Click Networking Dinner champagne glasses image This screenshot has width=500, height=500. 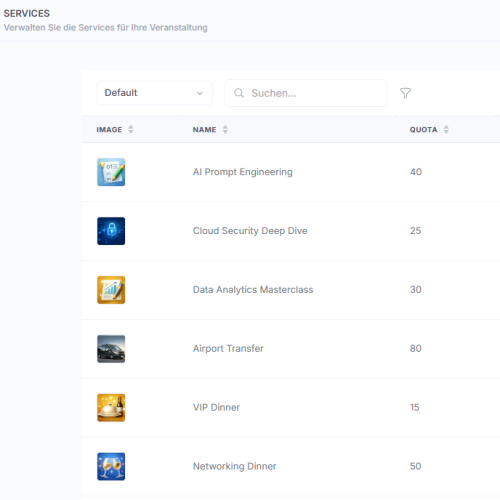111,466
